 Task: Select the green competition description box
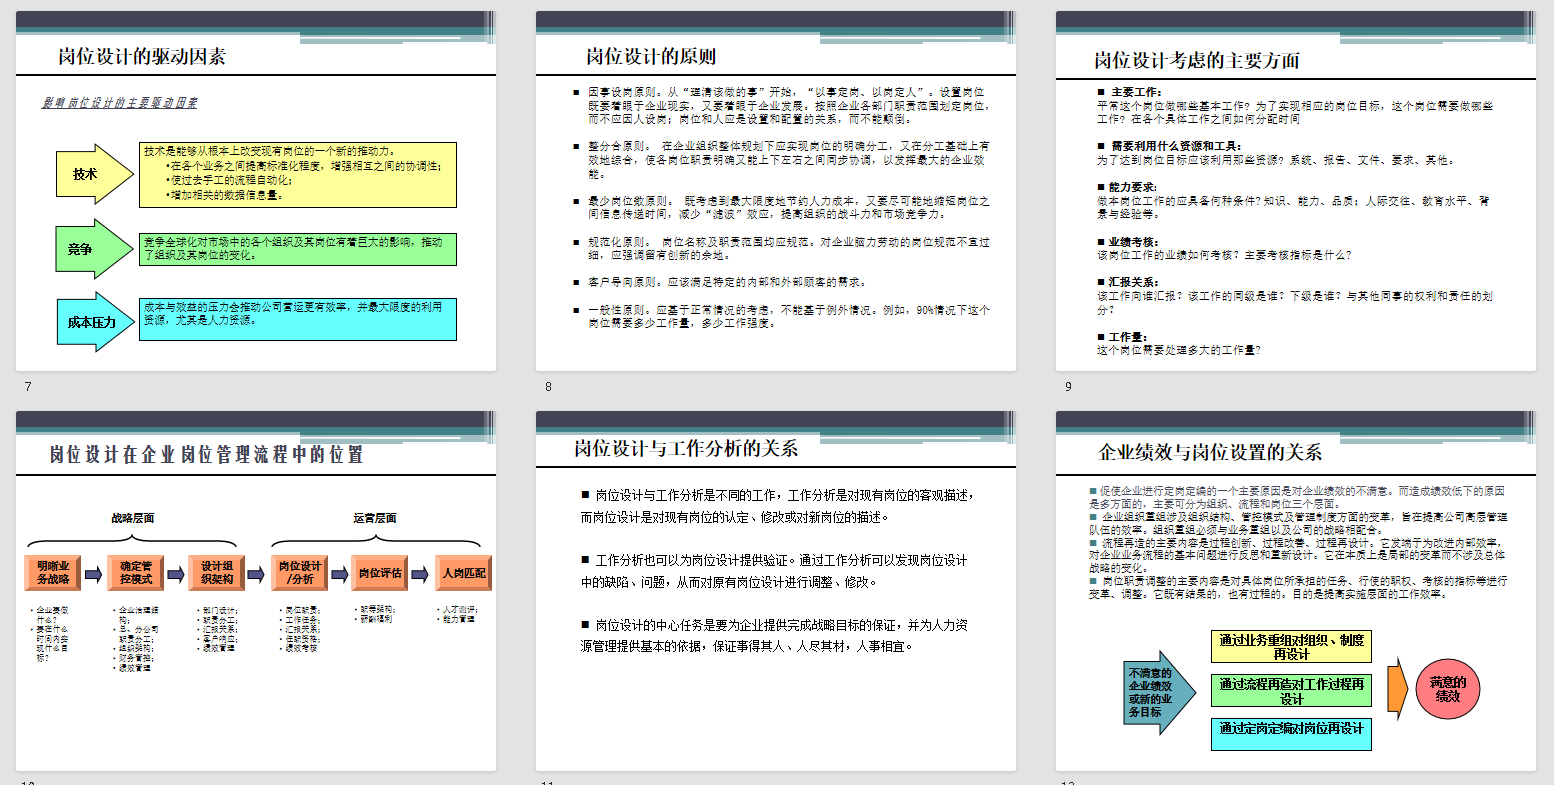298,249
